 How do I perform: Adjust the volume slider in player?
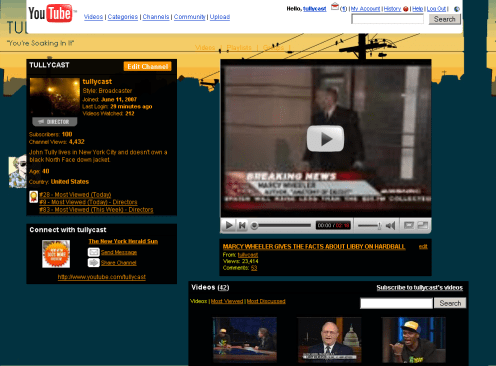click(x=370, y=226)
